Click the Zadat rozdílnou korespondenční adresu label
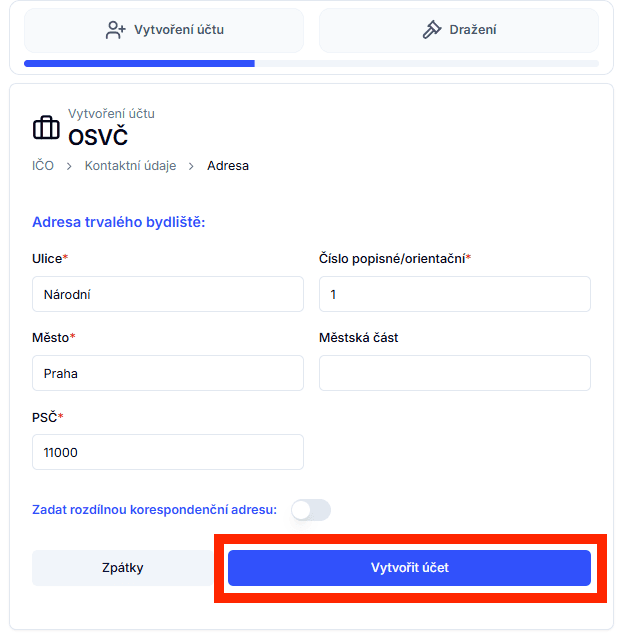 pos(155,510)
